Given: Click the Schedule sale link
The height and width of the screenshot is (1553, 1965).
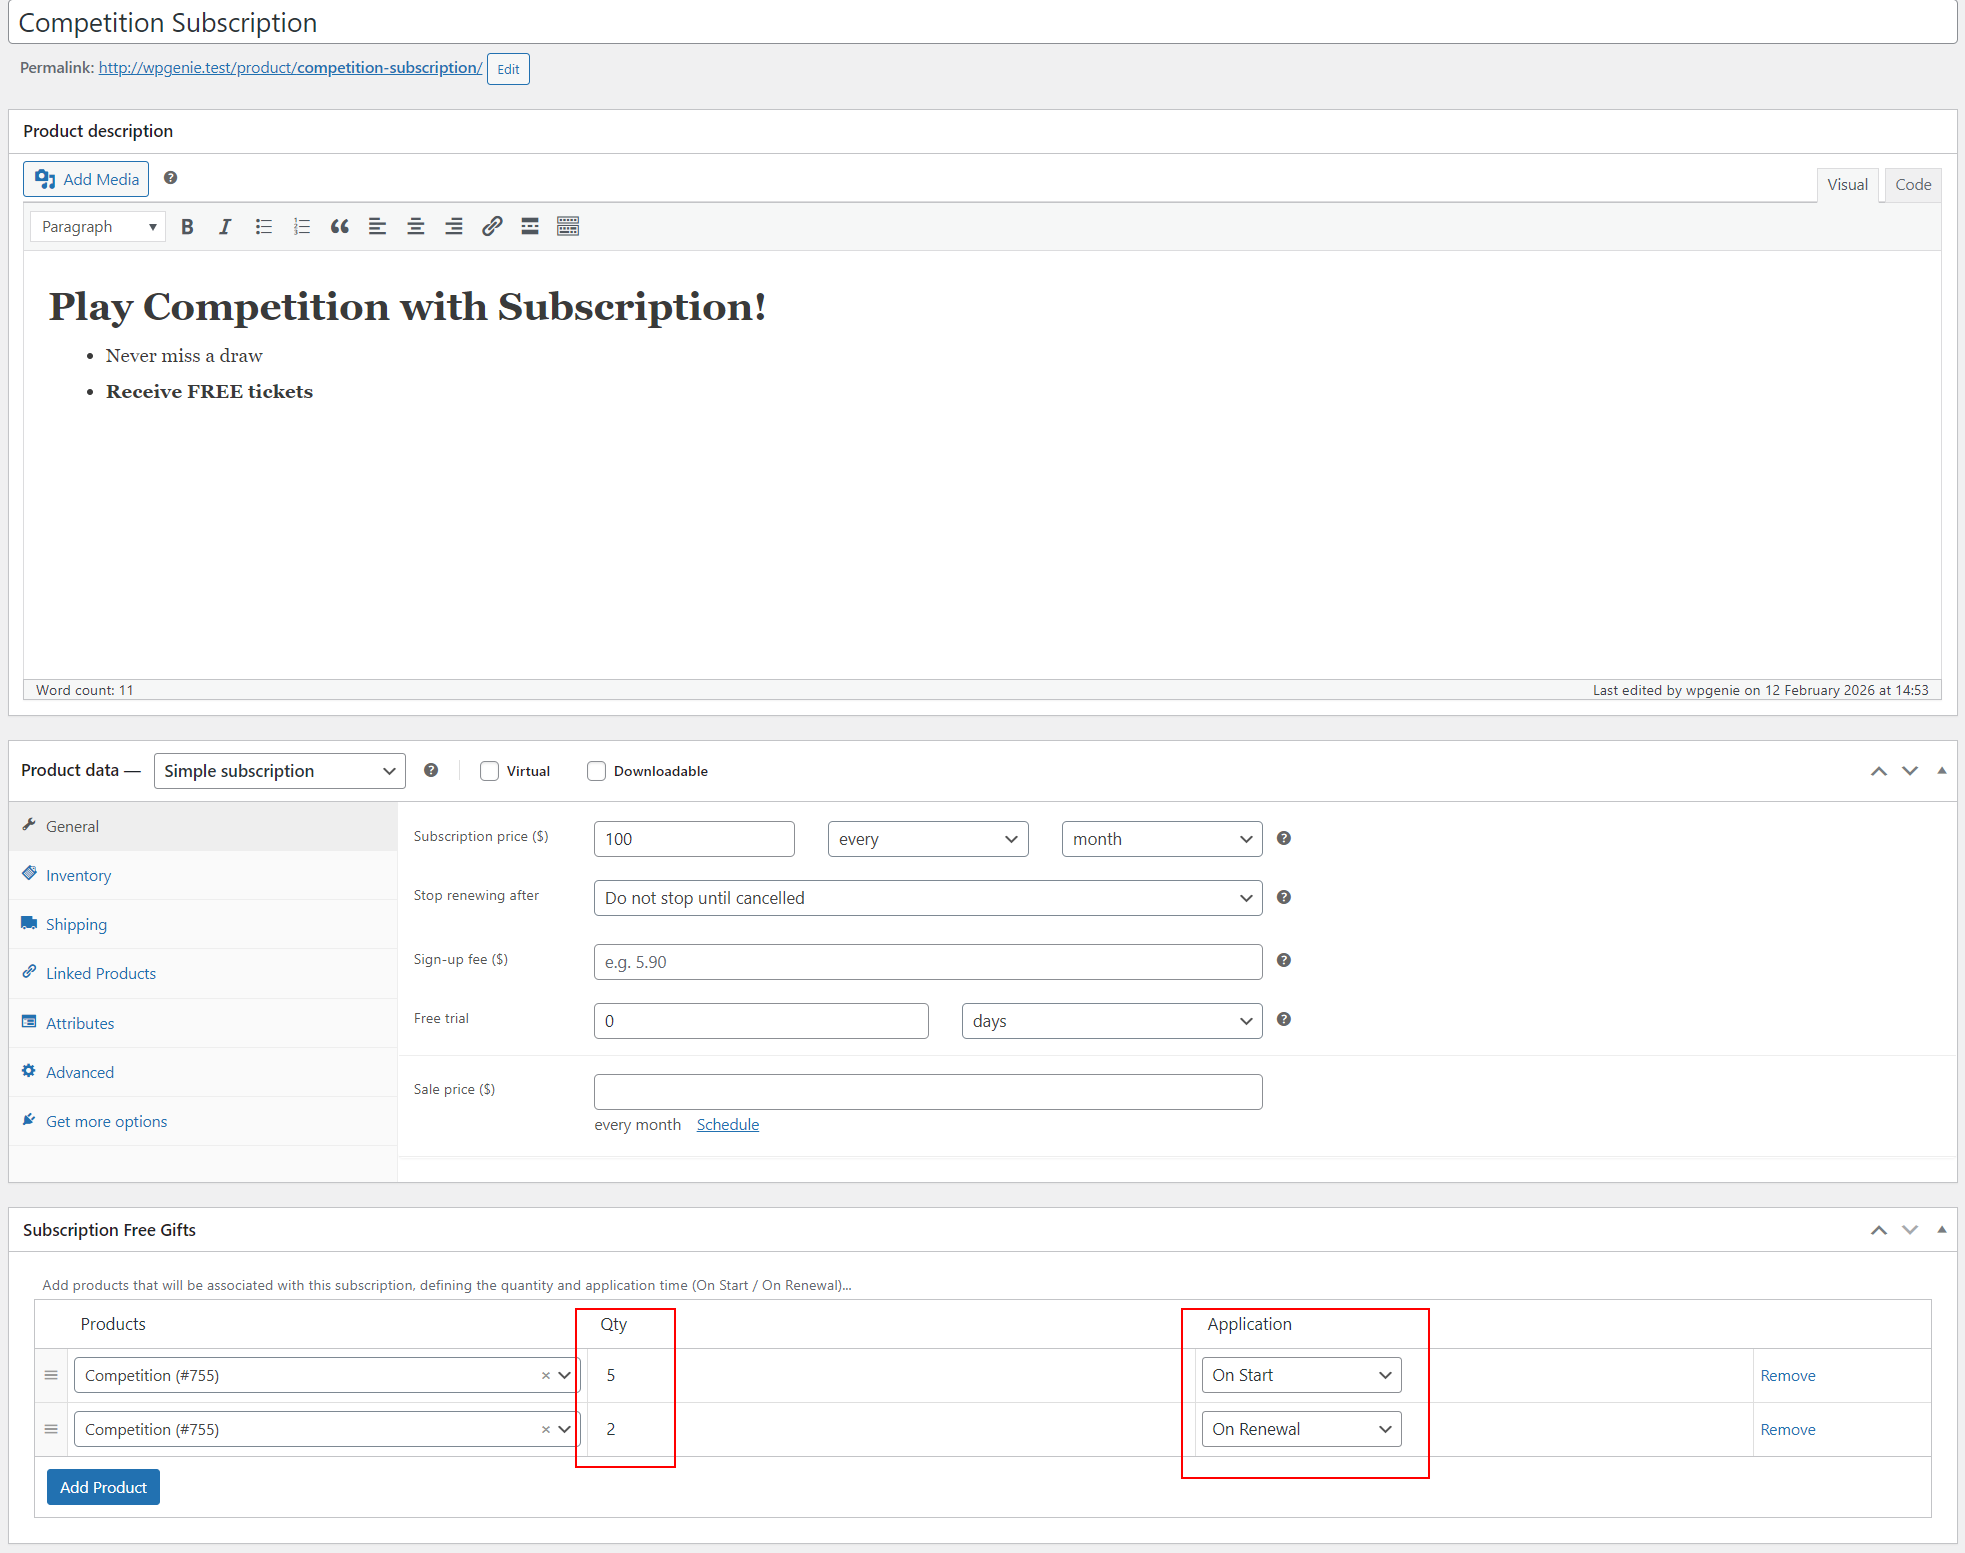Looking at the screenshot, I should click(728, 1125).
